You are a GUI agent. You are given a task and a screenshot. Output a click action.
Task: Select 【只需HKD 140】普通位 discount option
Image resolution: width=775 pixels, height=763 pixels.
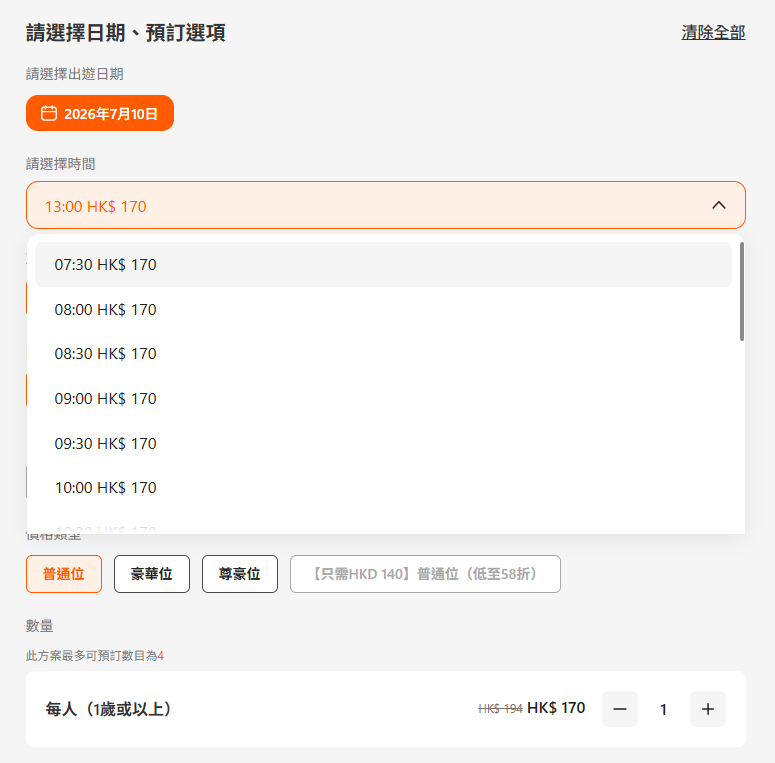click(425, 574)
